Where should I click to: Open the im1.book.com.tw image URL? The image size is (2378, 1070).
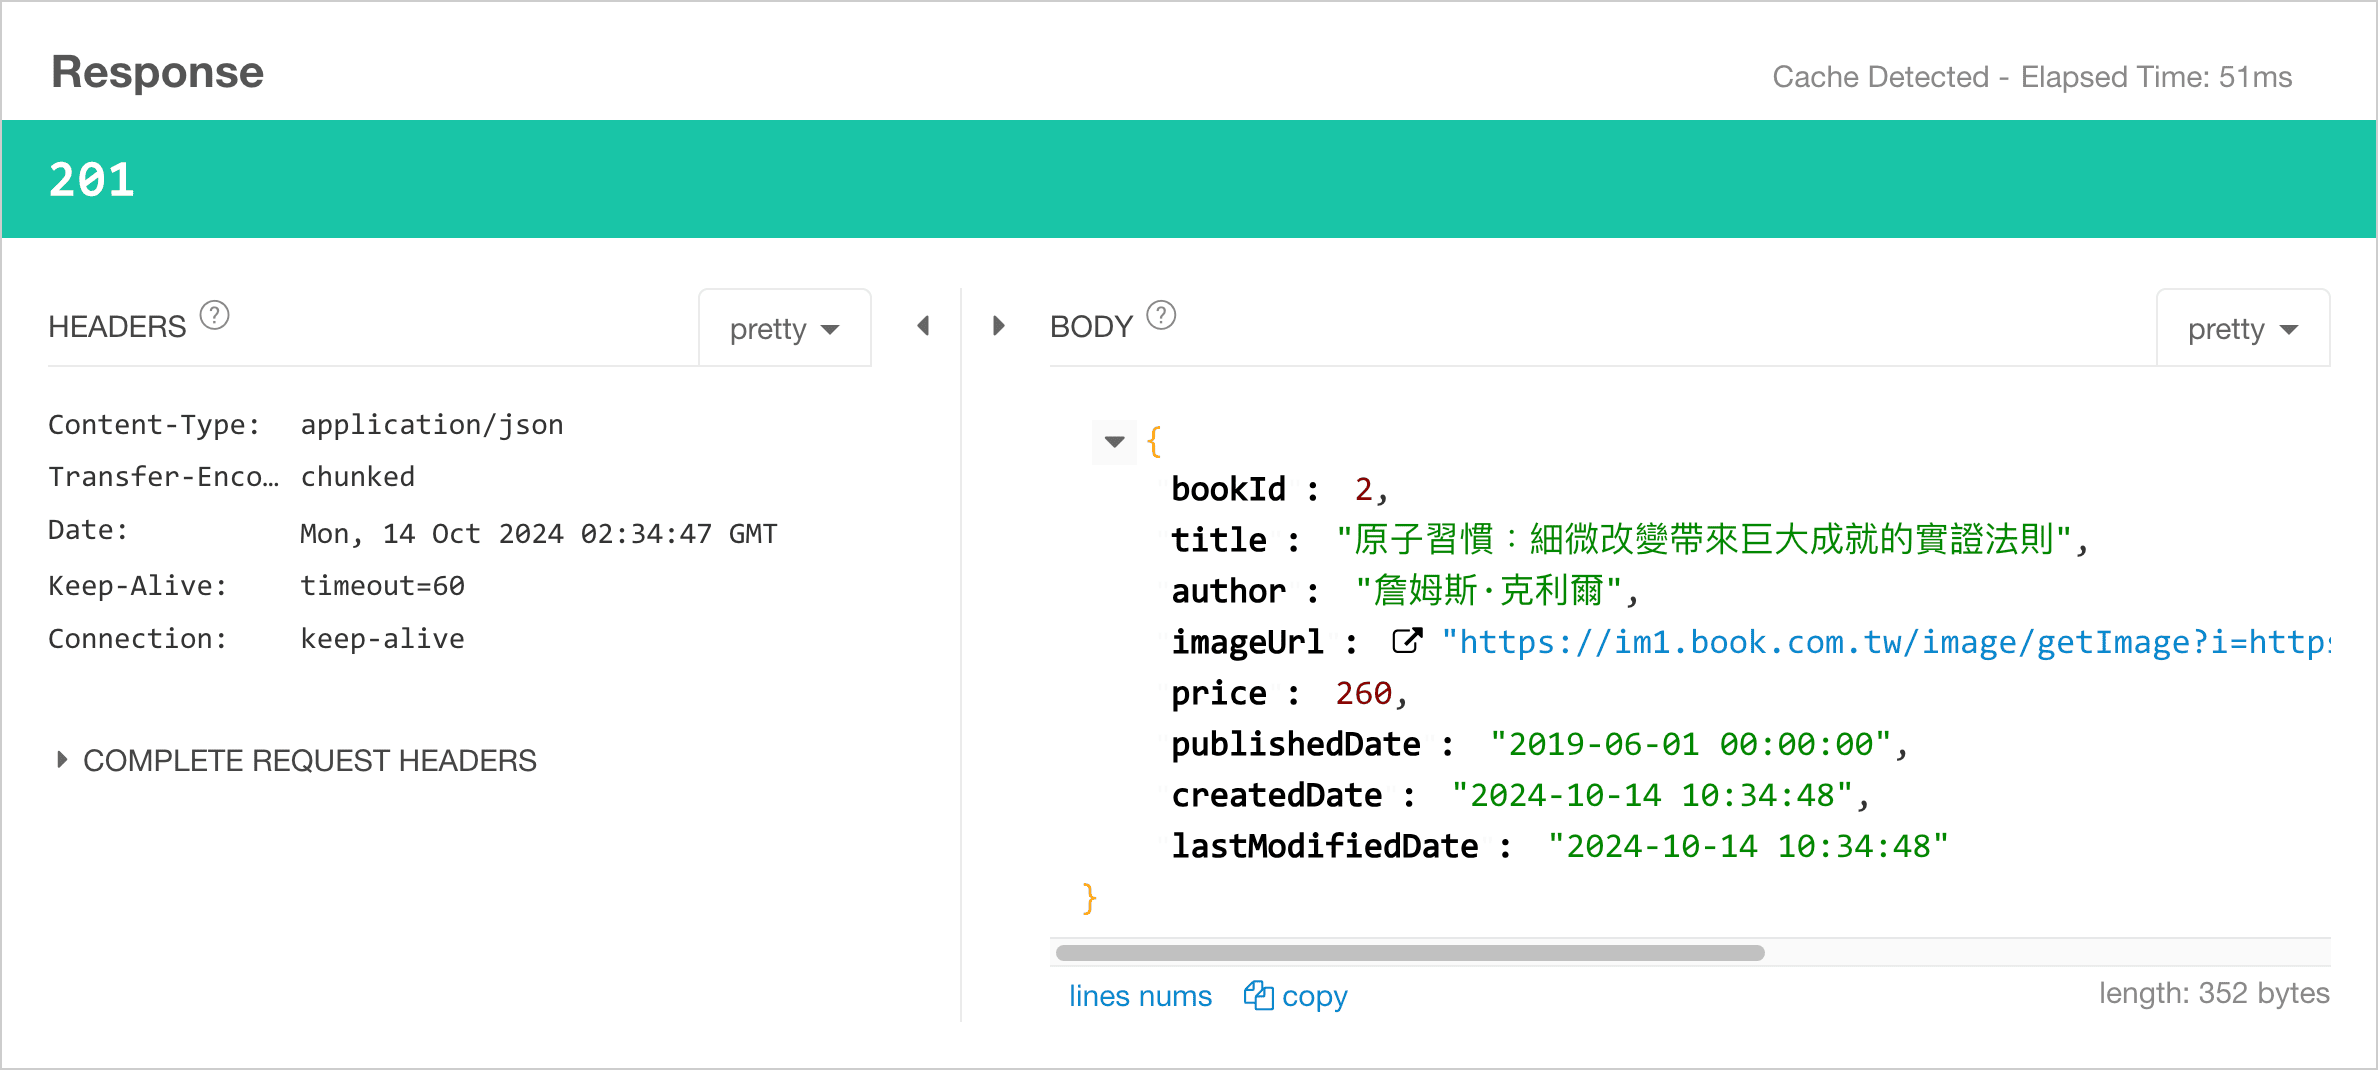(x=1886, y=642)
